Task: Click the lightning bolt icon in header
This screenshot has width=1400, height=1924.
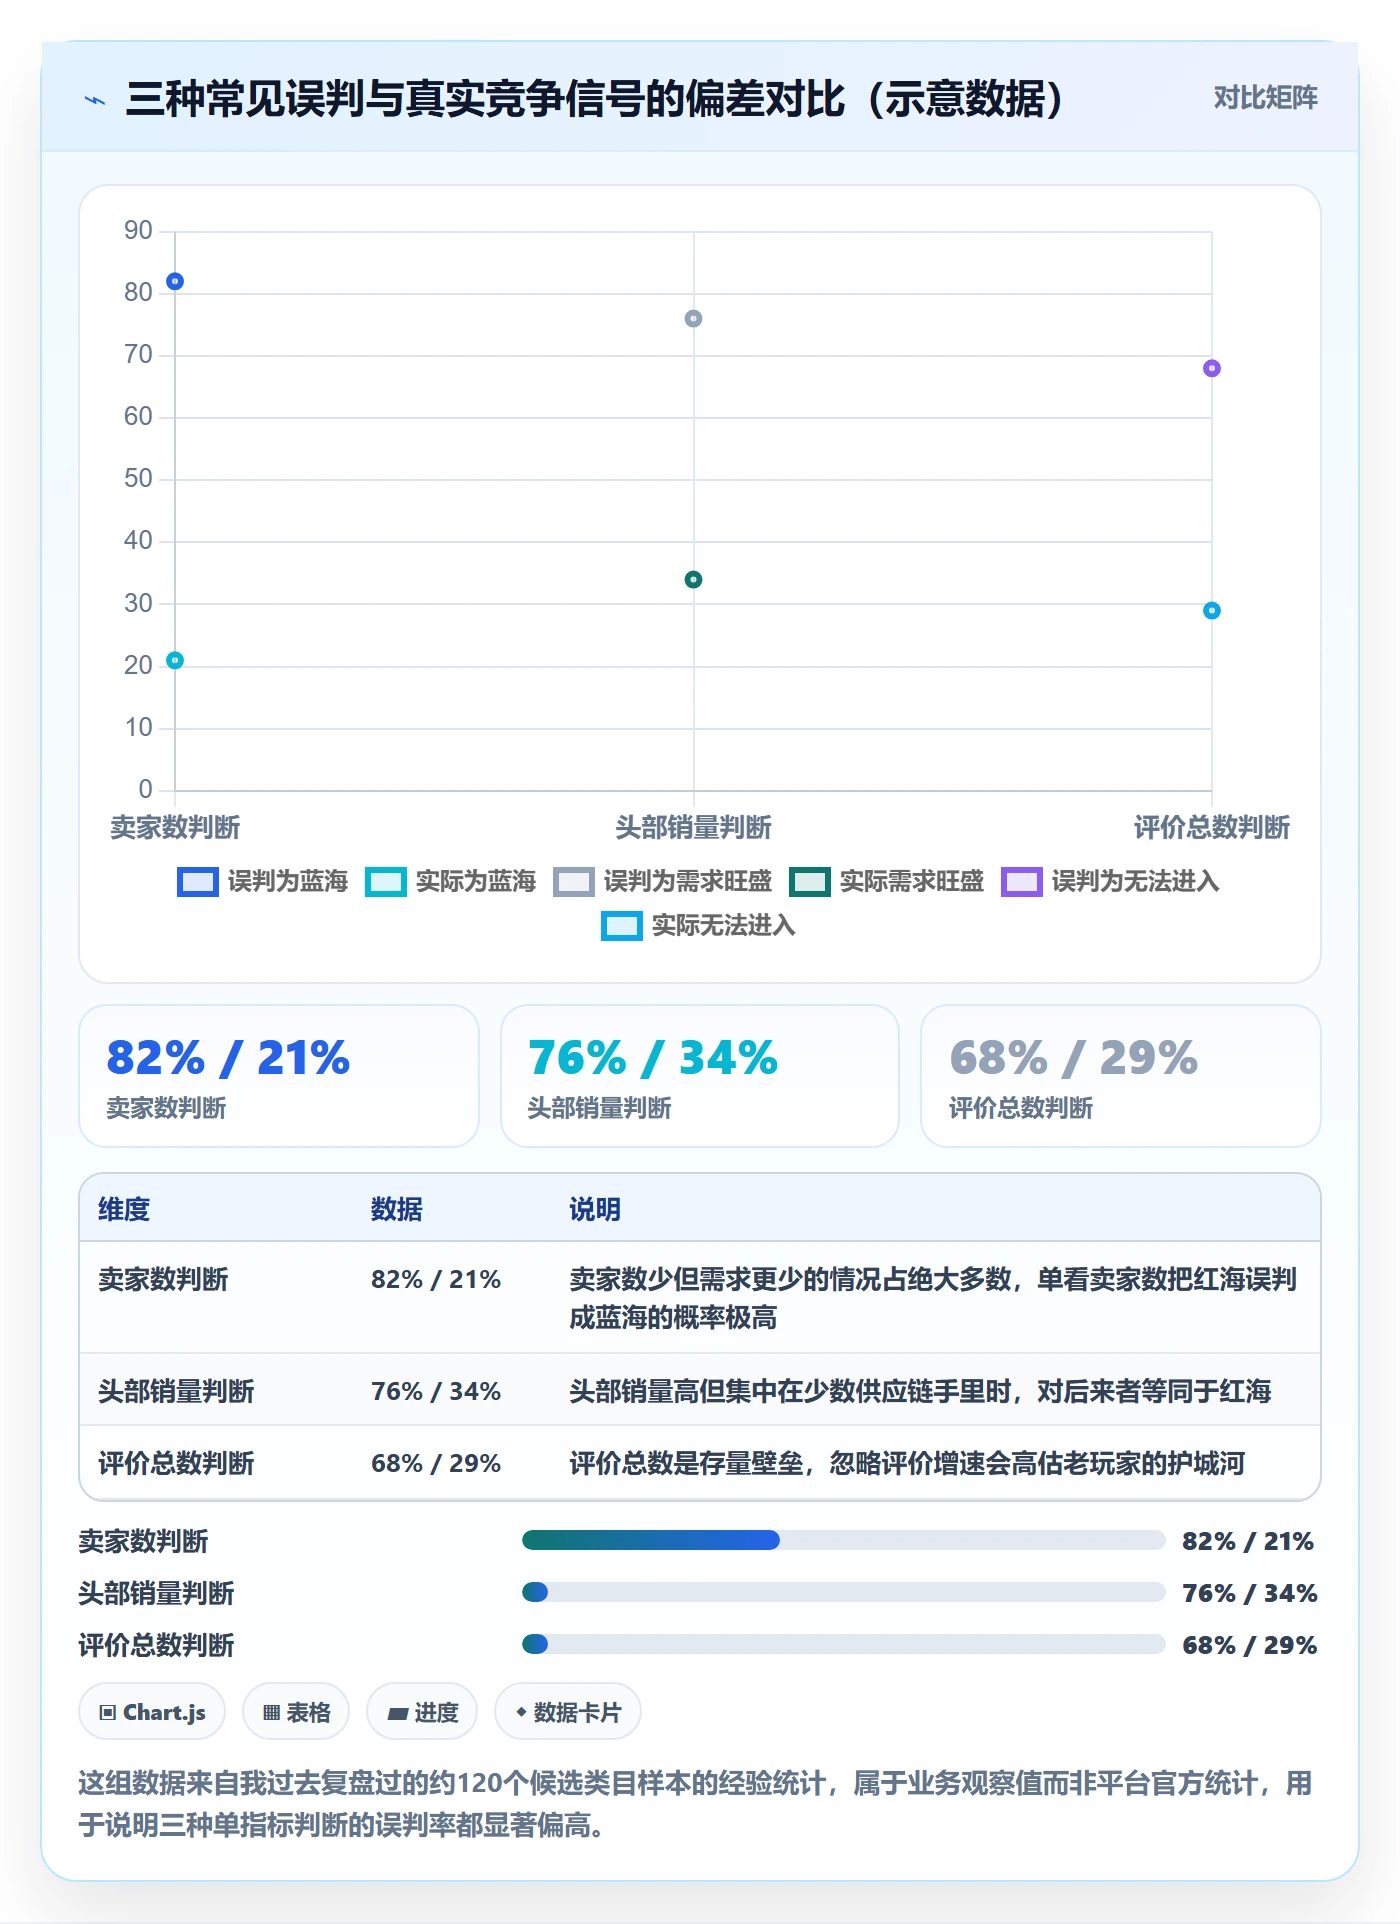Action: point(95,100)
